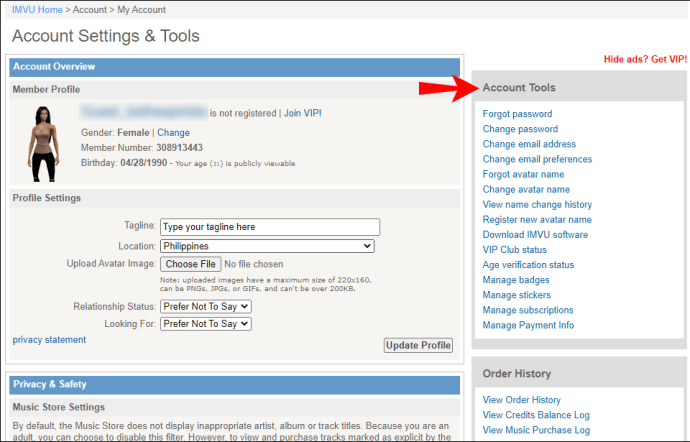Open the IMVU Home breadcrumb link
This screenshot has height=442, width=690.
[37, 10]
